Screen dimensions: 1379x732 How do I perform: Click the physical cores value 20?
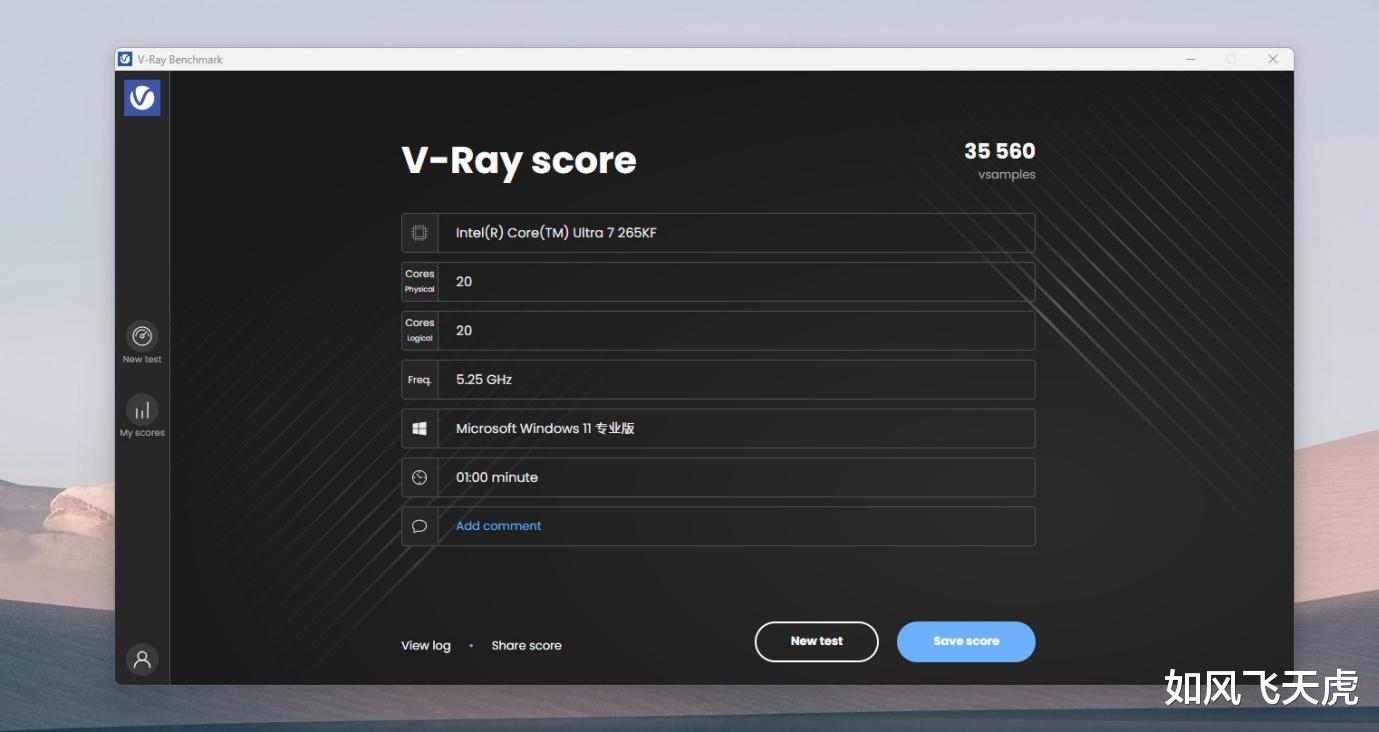tap(464, 282)
